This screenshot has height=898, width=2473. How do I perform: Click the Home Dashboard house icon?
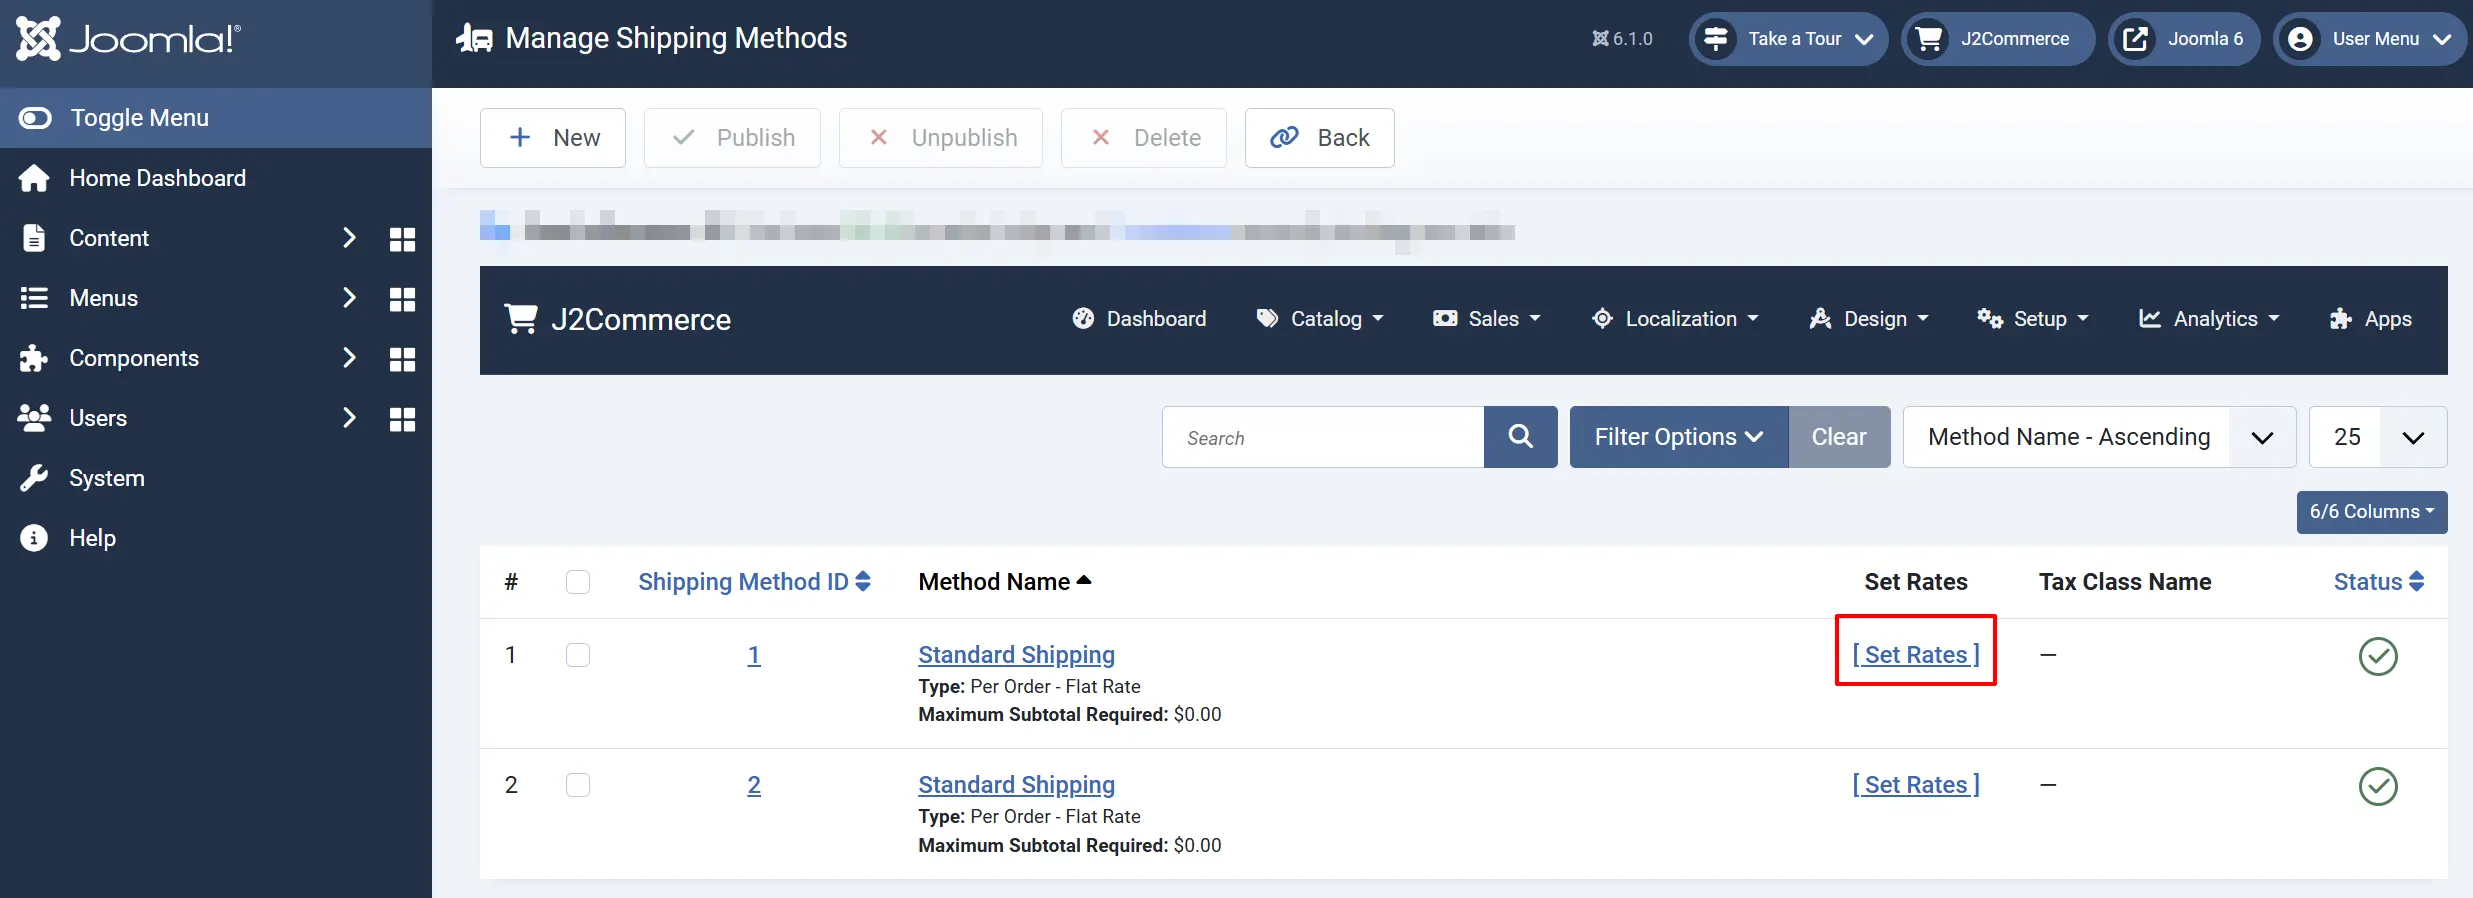click(x=34, y=178)
